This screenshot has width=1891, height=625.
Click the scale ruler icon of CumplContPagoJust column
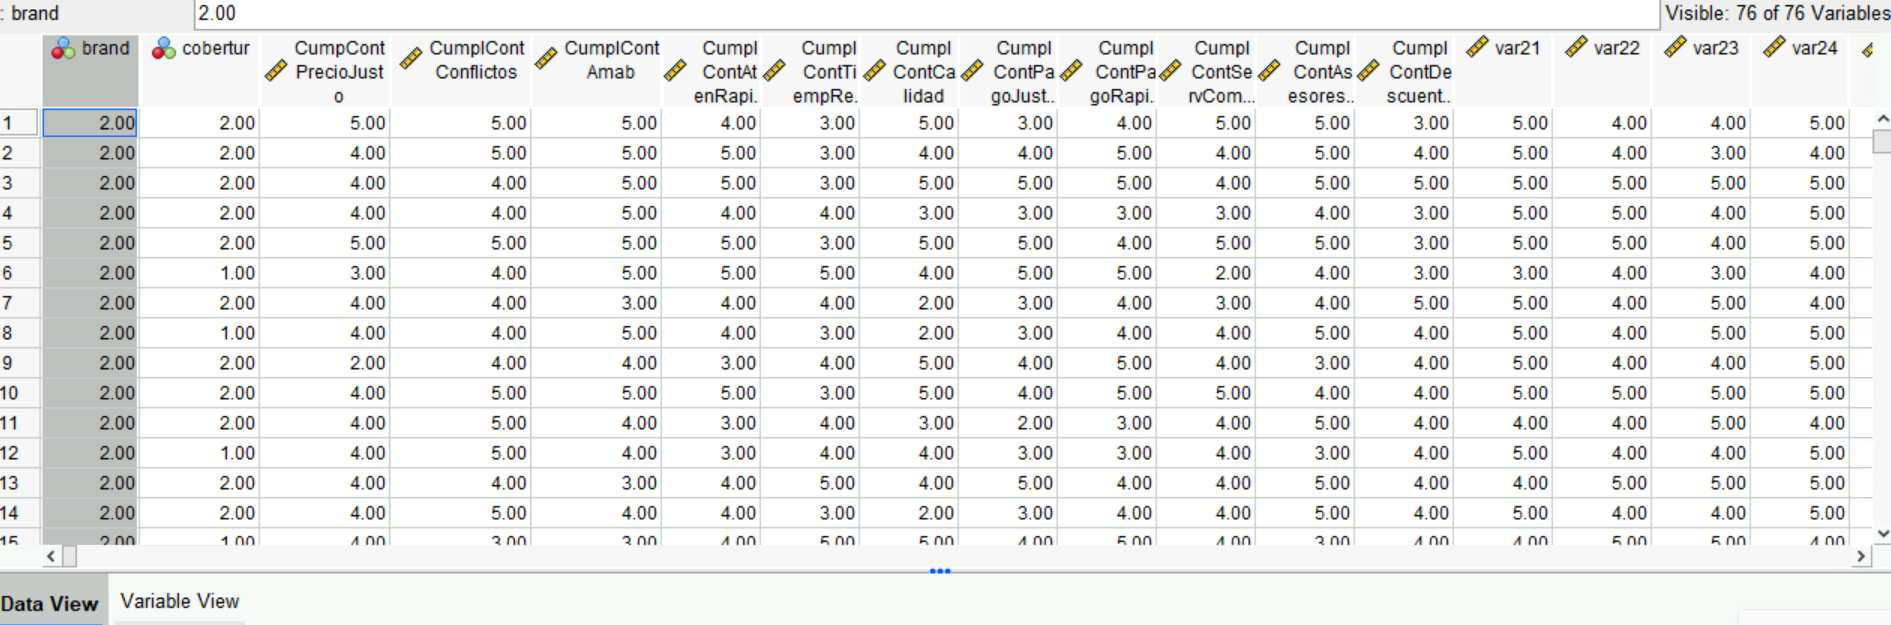pos(972,71)
